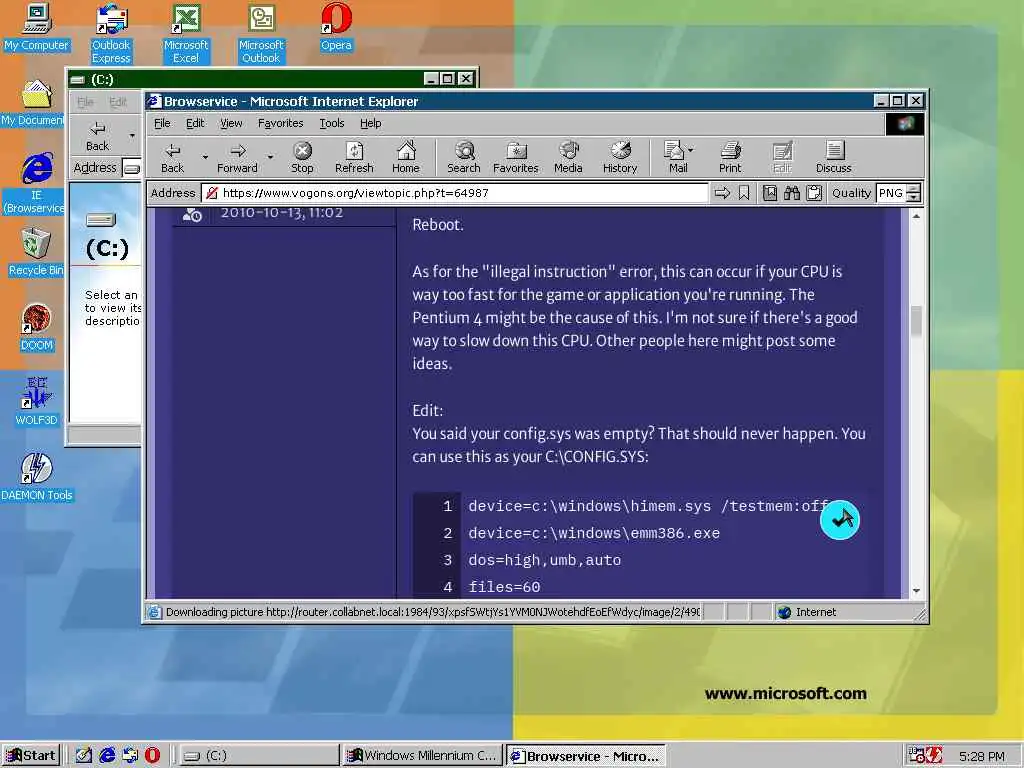Click the vertical scrollbar thumb
The width and height of the screenshot is (1024, 768).
[x=916, y=321]
